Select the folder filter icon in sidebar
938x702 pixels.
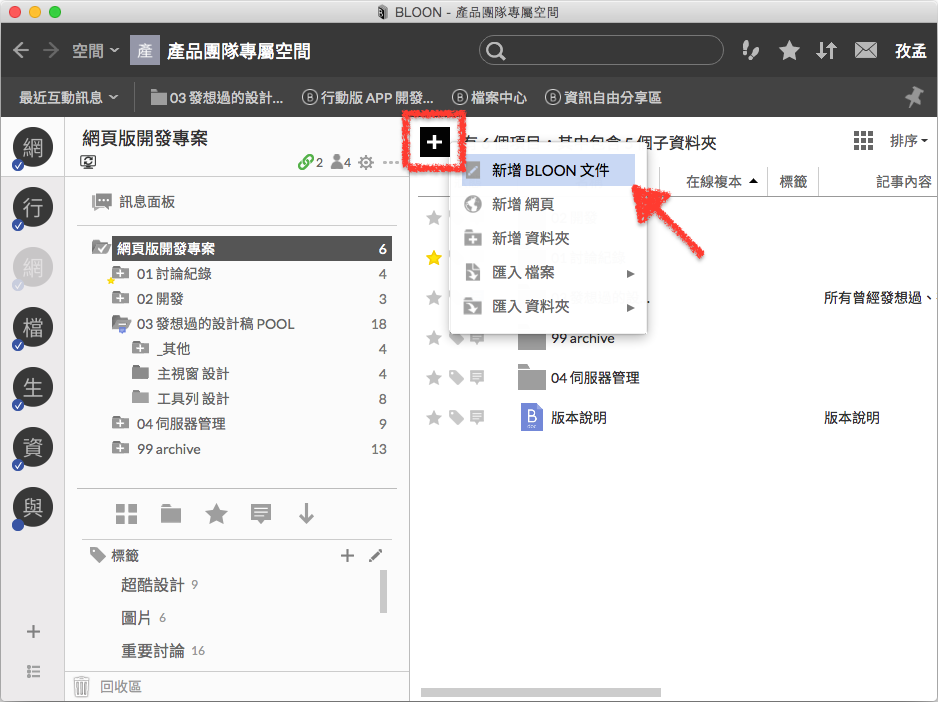(x=171, y=513)
